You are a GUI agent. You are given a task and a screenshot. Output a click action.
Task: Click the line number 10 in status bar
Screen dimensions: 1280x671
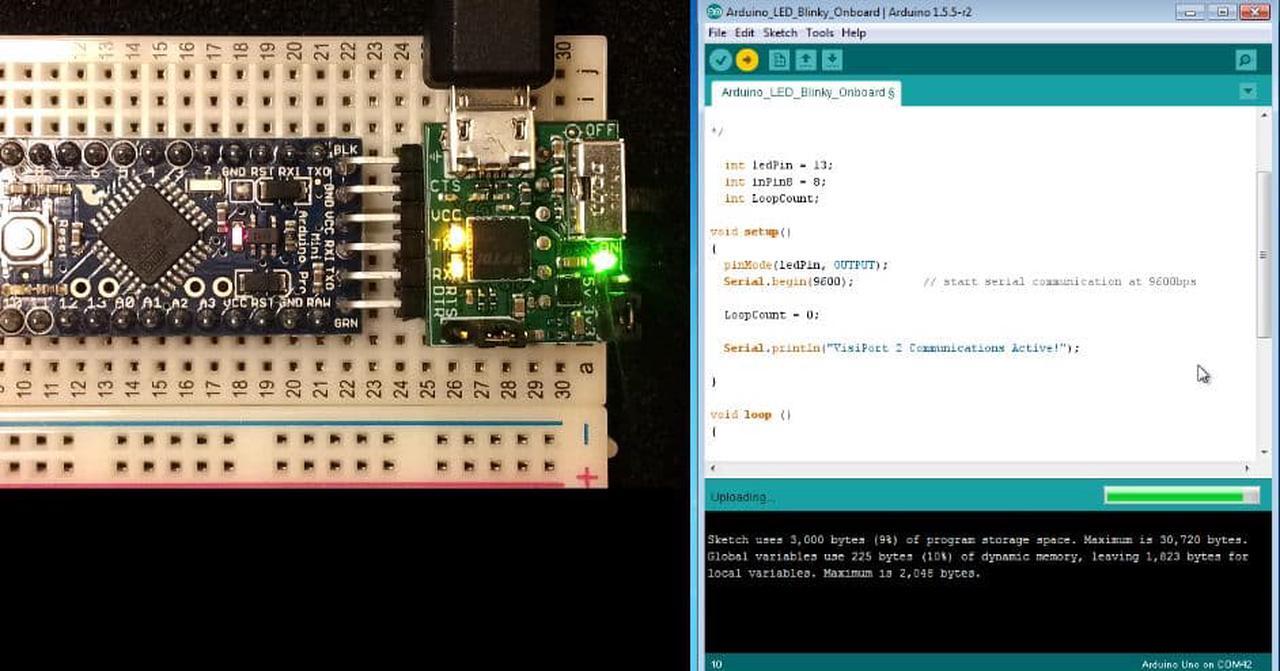716,664
